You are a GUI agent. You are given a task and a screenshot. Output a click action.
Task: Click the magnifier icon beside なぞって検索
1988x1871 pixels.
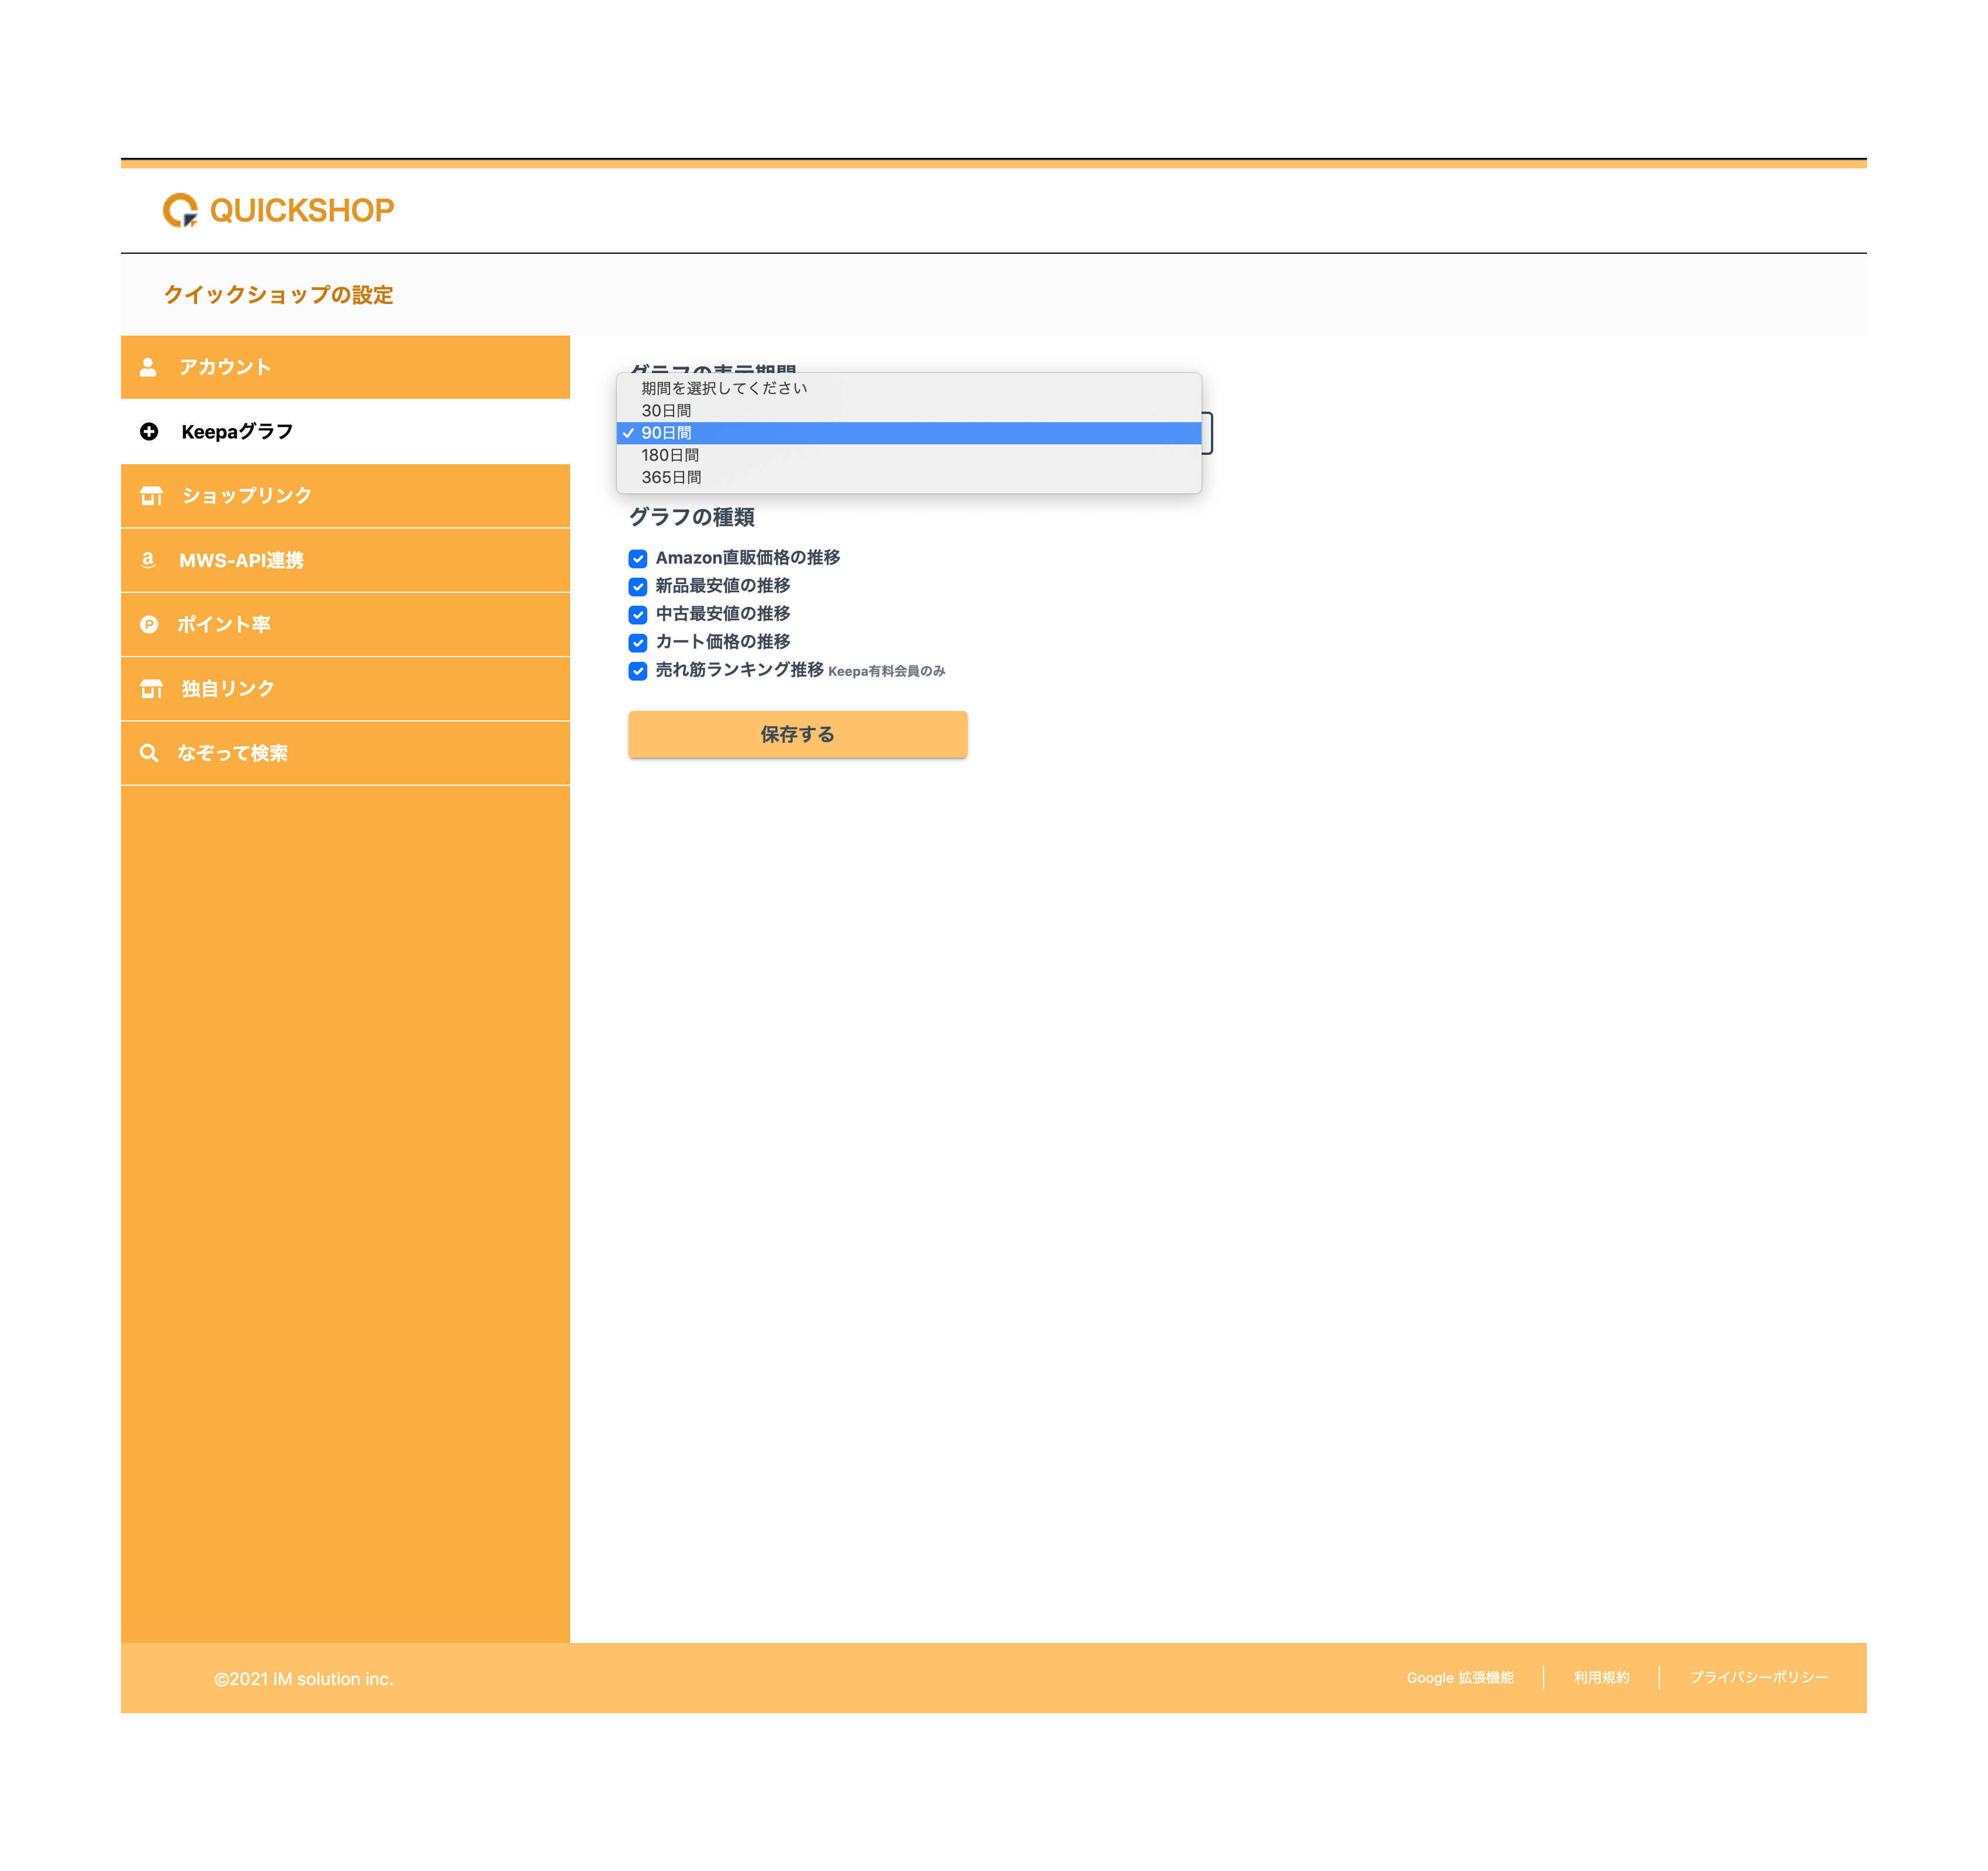pos(149,753)
